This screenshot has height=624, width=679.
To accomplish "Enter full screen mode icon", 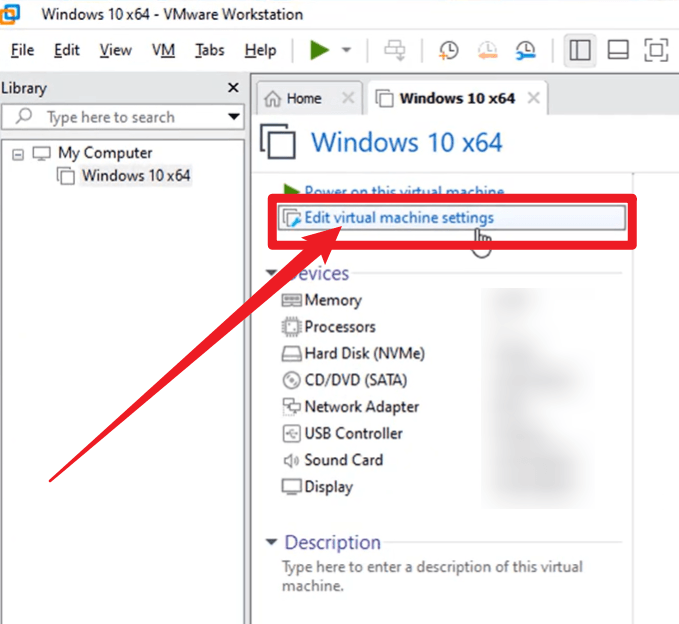I will point(656,50).
